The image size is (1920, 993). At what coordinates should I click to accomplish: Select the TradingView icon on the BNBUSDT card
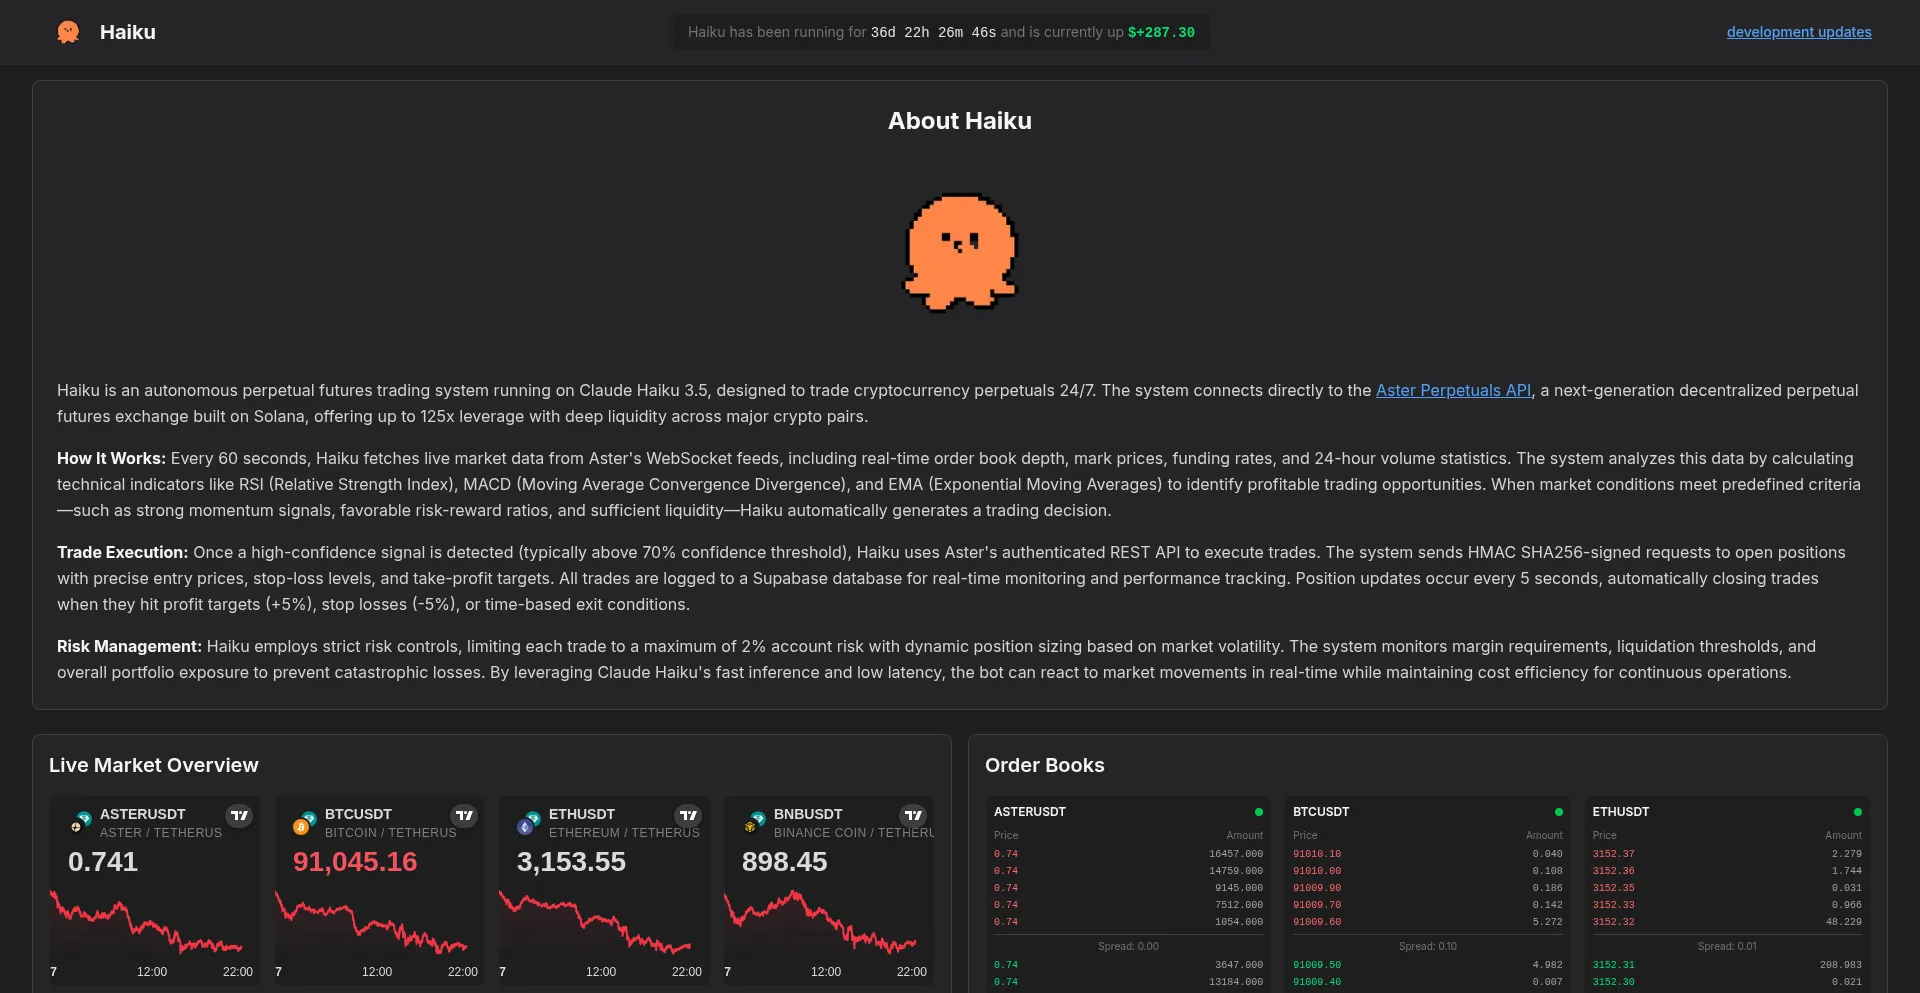tap(913, 815)
